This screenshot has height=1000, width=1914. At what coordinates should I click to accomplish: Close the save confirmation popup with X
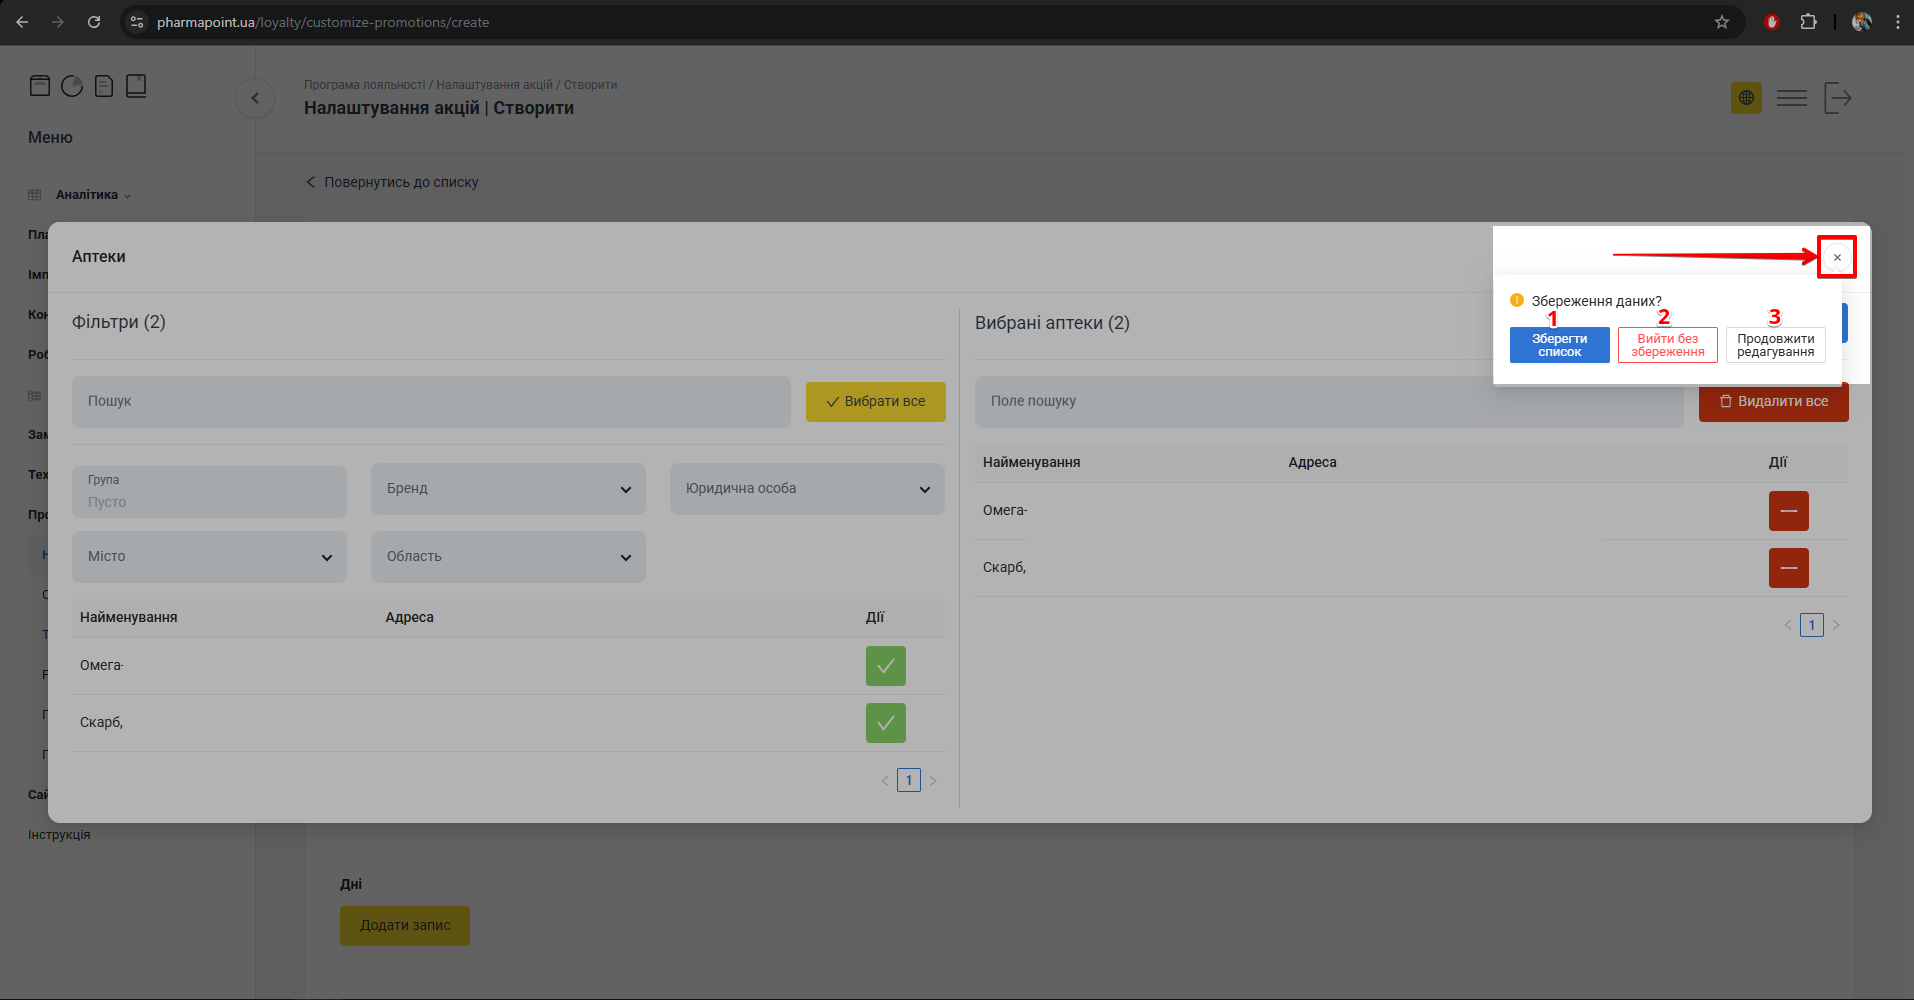(1836, 257)
